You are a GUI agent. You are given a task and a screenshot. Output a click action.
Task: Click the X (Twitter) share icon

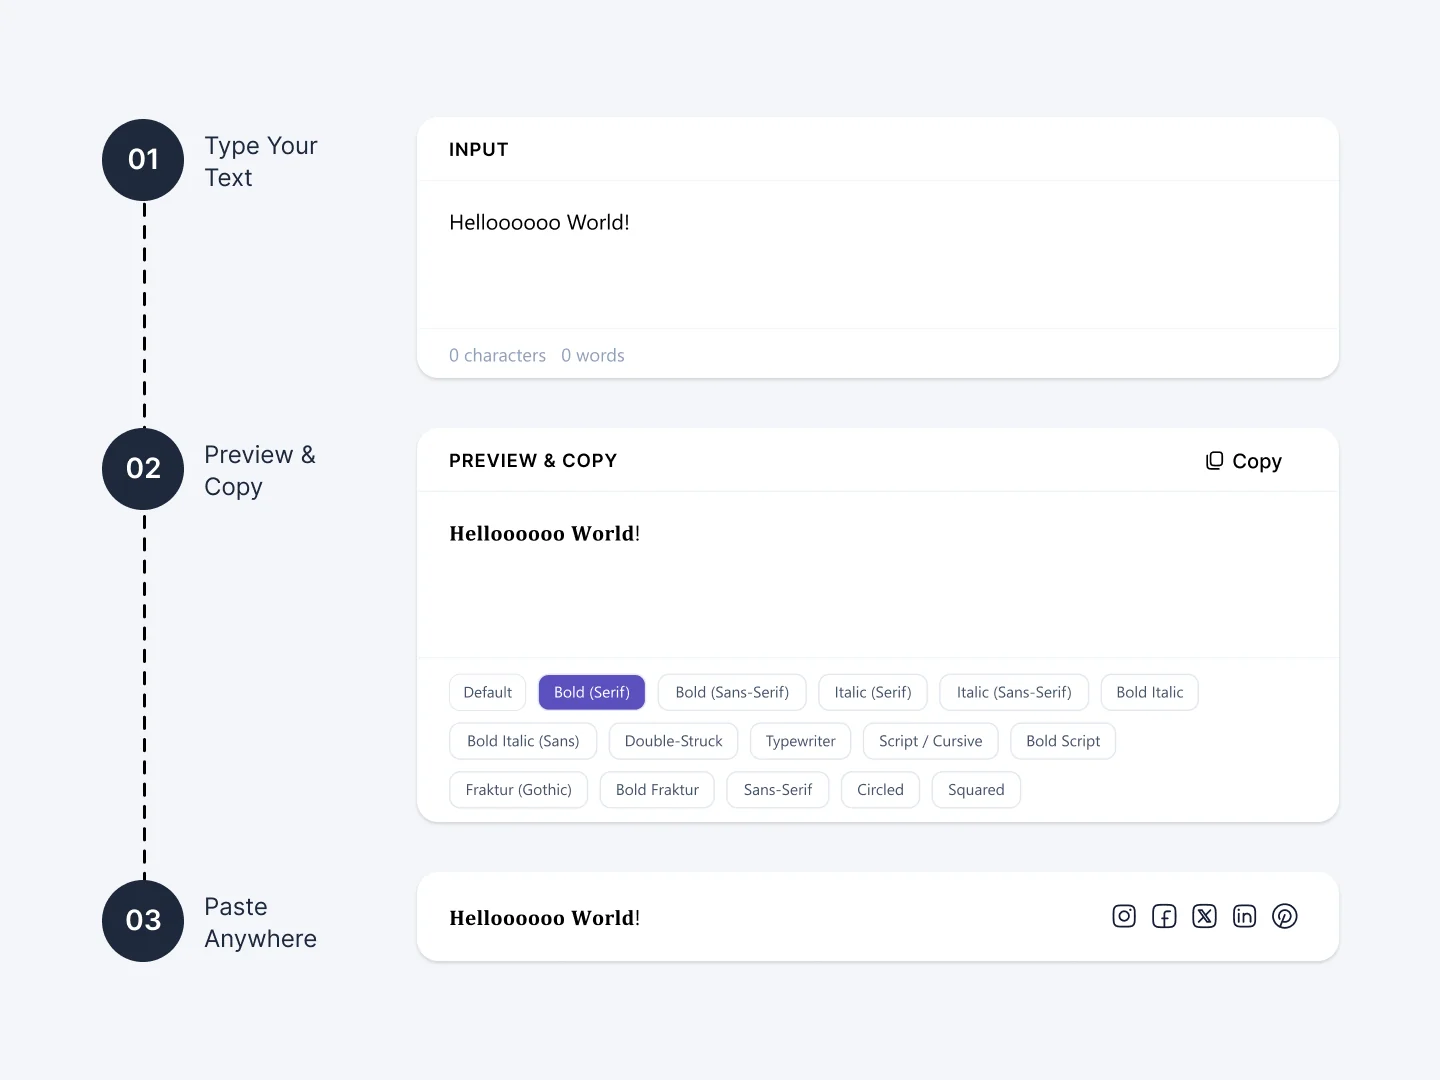point(1204,916)
